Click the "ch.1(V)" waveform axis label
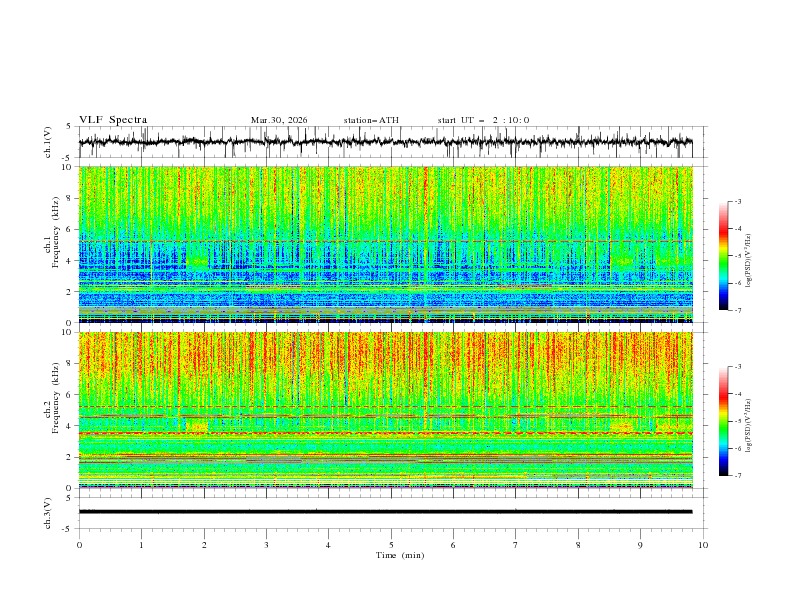This screenshot has height=612, width=792. (x=48, y=142)
